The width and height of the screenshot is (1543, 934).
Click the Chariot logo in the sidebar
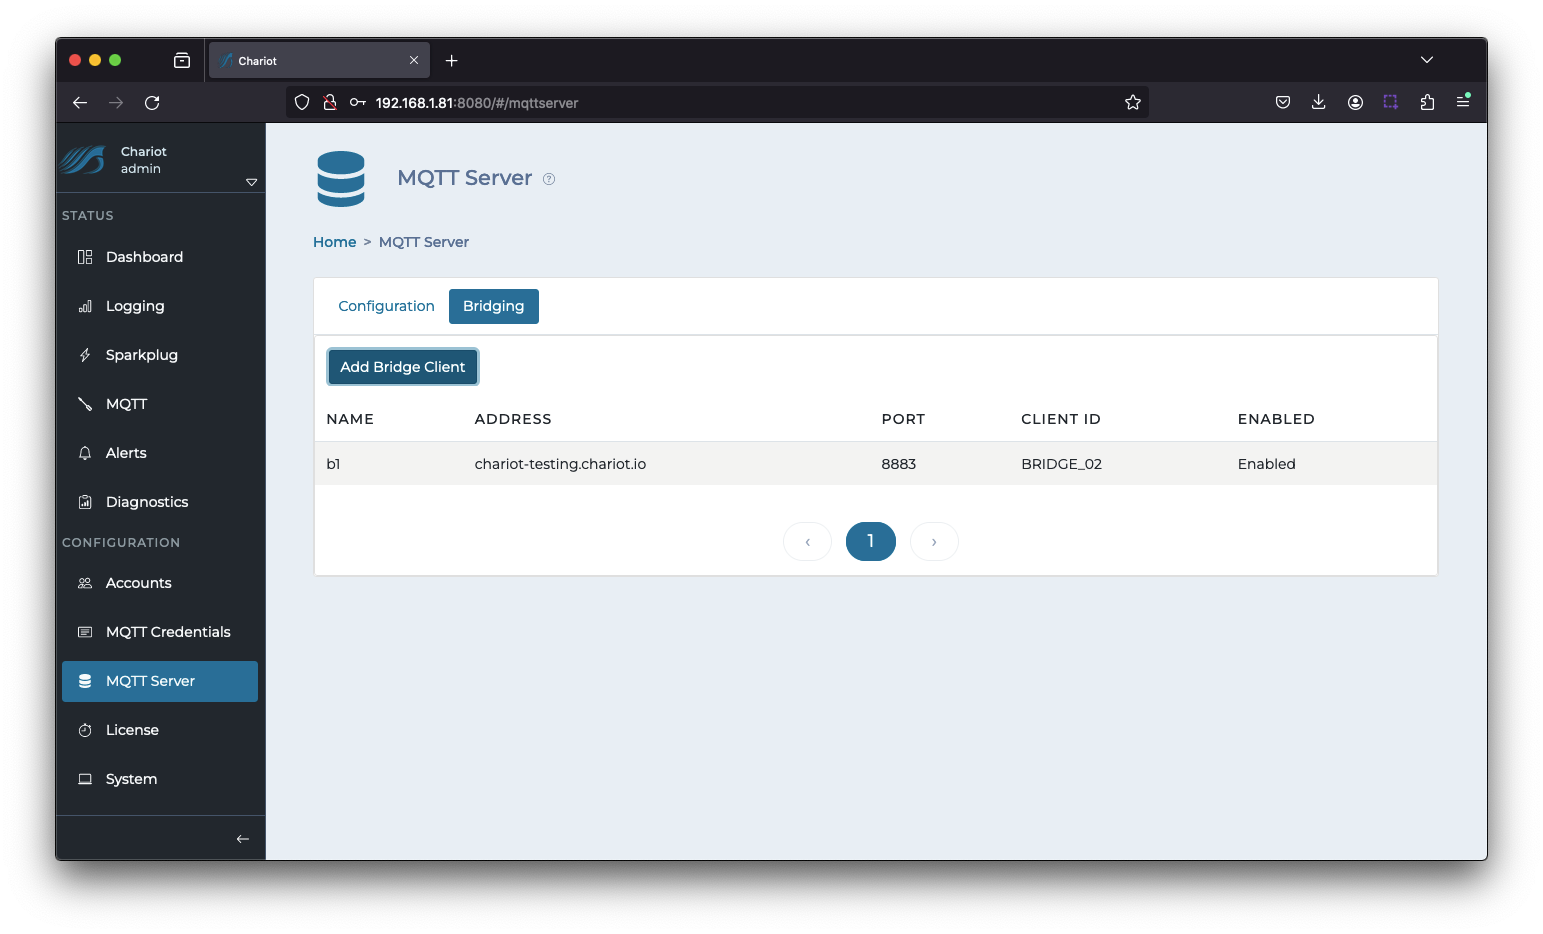83,160
